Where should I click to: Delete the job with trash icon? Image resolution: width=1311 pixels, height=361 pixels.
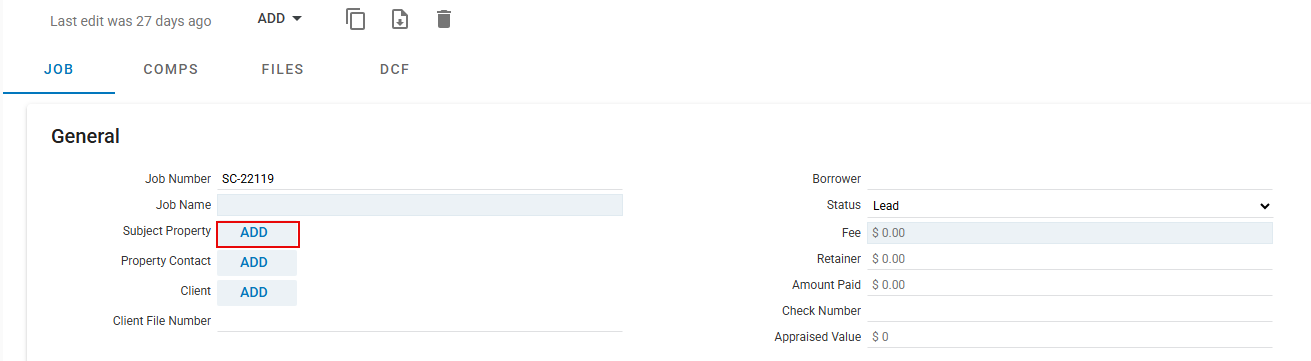[444, 19]
